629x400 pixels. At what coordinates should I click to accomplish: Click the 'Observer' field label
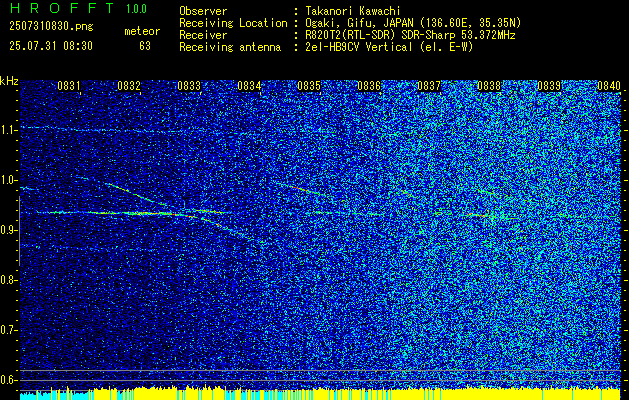pyautogui.click(x=203, y=11)
